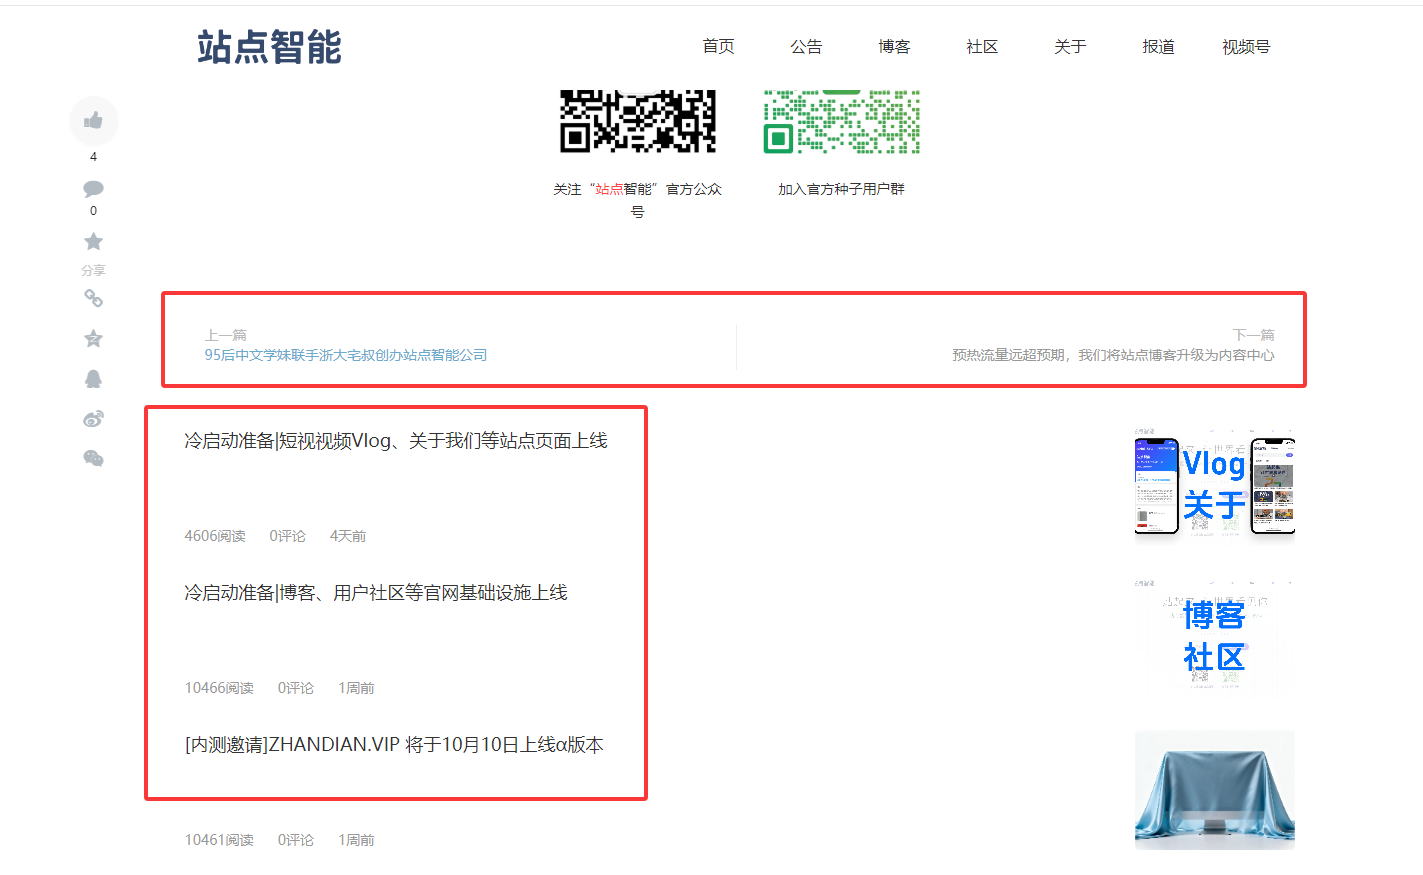Click the 站点智能 site logo

tap(270, 47)
